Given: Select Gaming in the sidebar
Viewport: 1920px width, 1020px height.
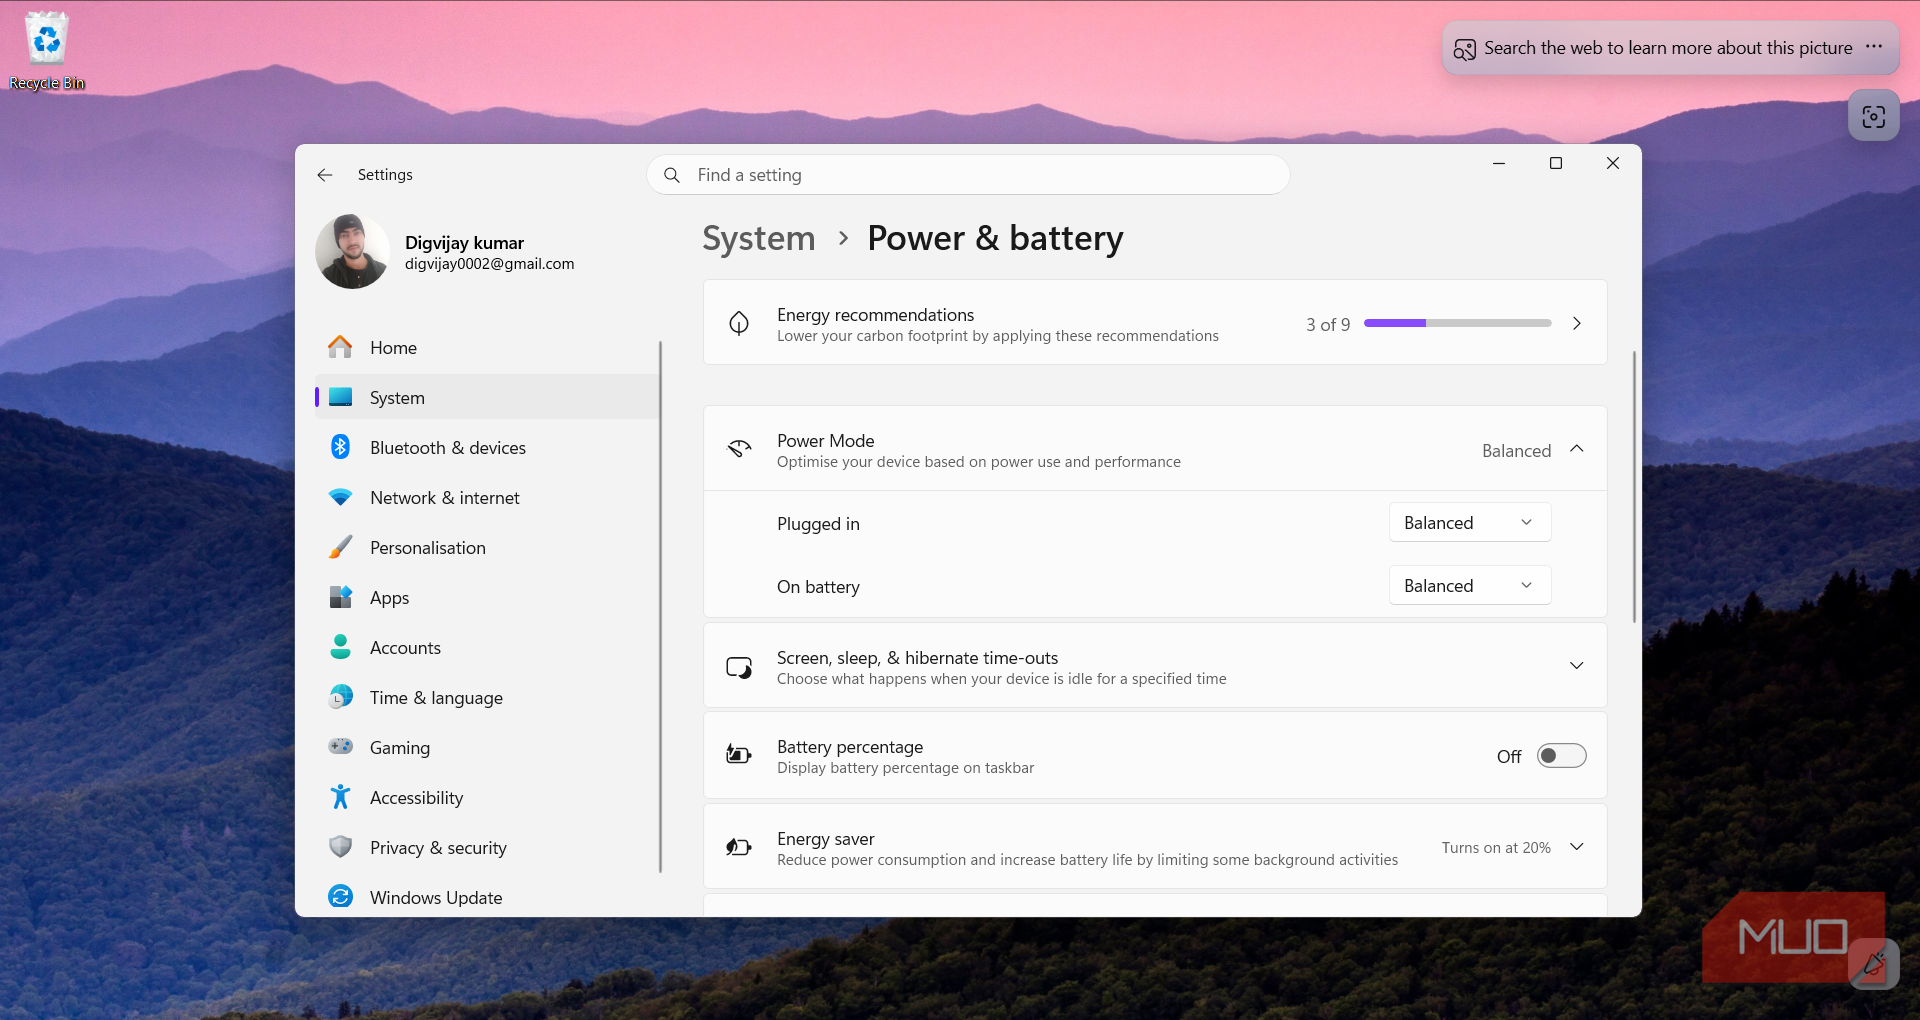Looking at the screenshot, I should (487, 747).
